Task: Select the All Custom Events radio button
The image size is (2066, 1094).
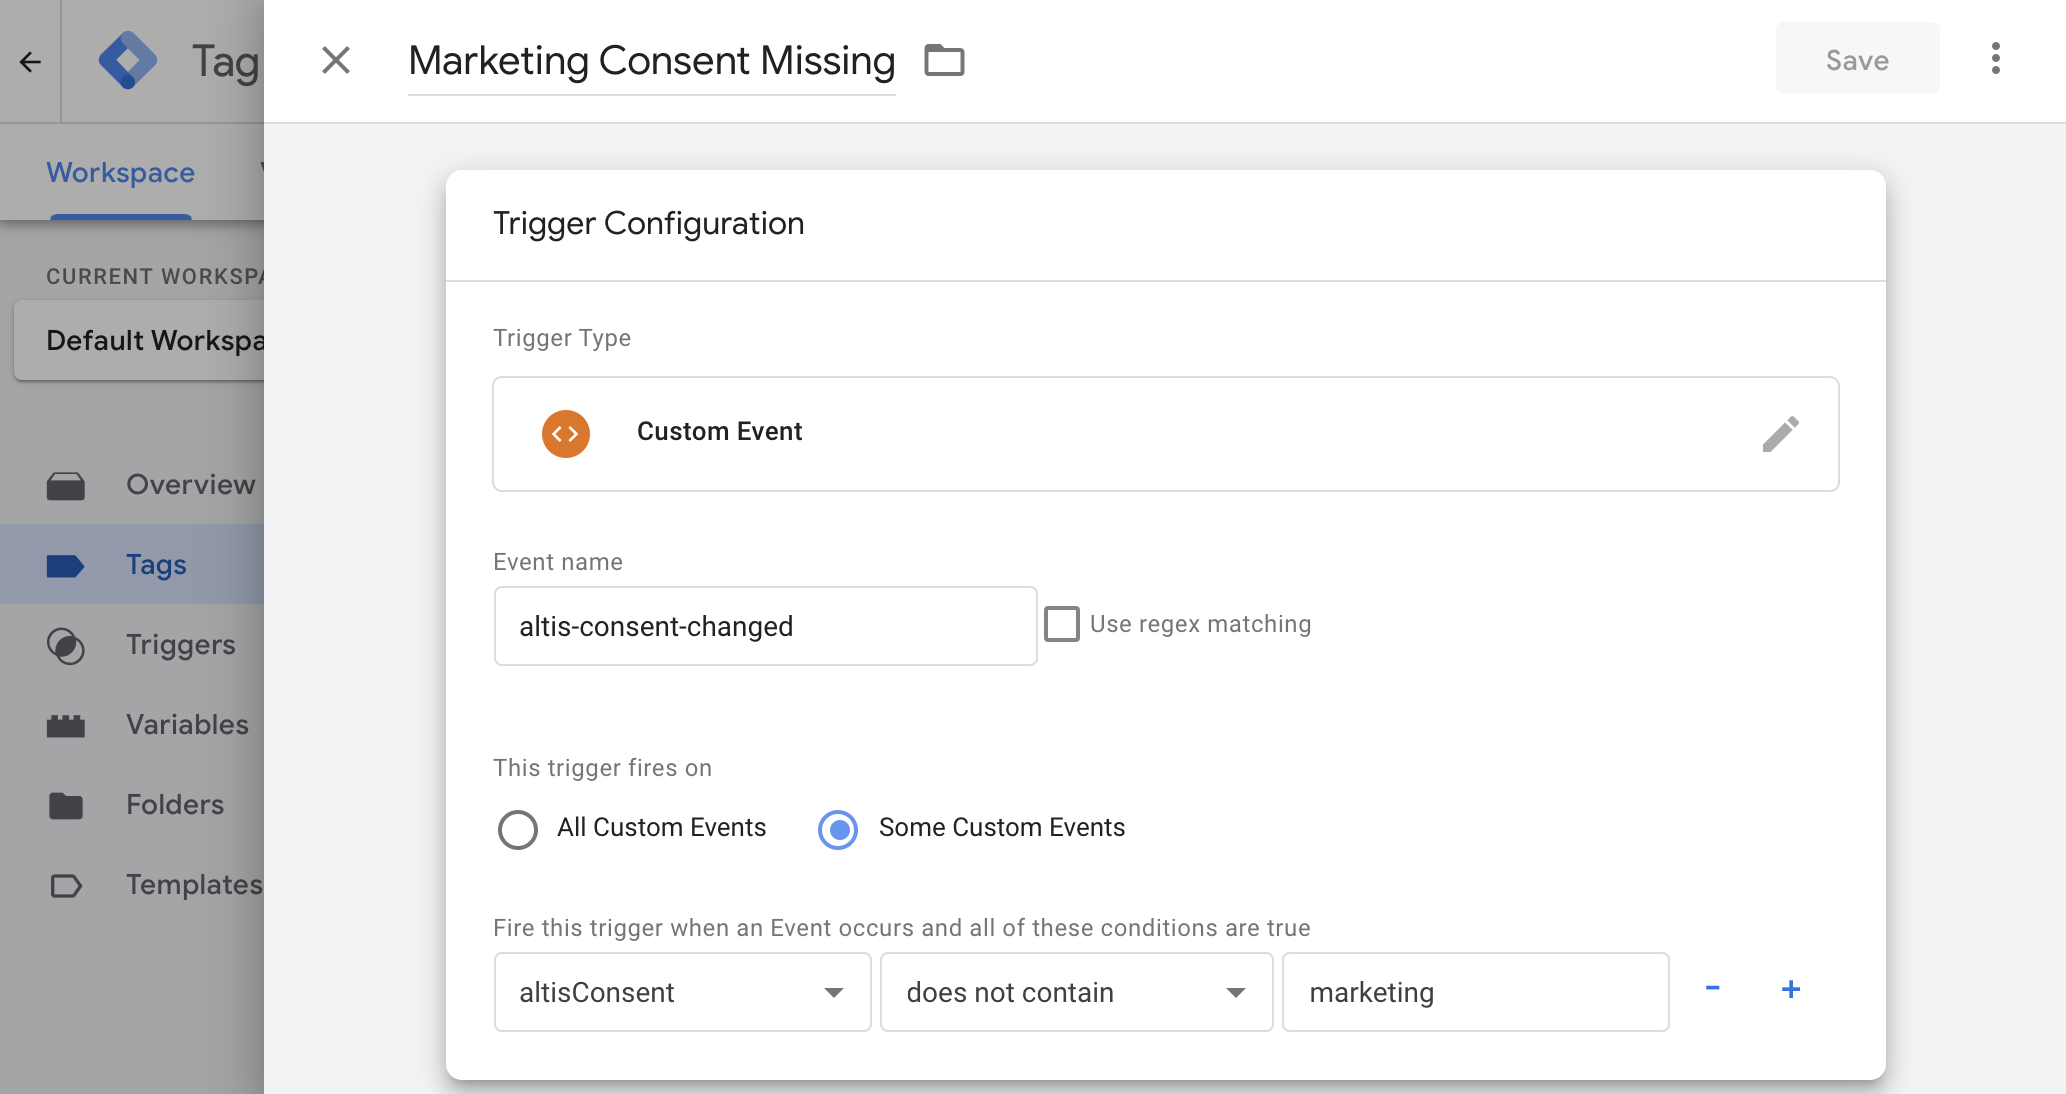Action: [517, 829]
